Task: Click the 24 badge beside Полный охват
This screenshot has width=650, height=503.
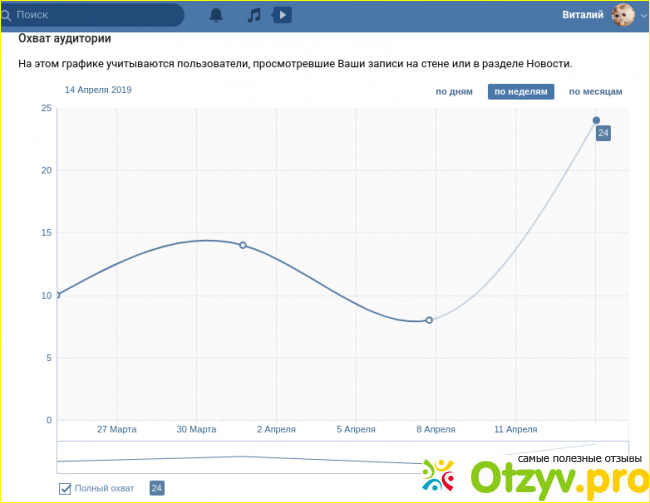Action: [157, 488]
